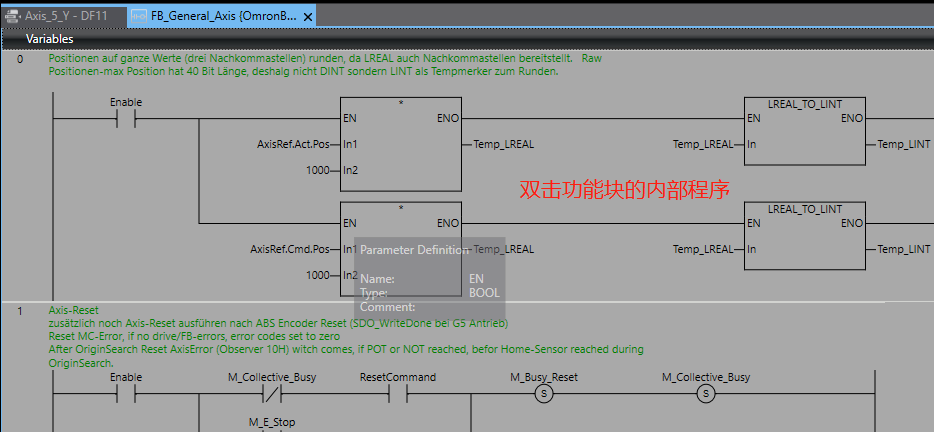
Task: Click the ResetCommand contact in rung 1
Action: tap(397, 394)
